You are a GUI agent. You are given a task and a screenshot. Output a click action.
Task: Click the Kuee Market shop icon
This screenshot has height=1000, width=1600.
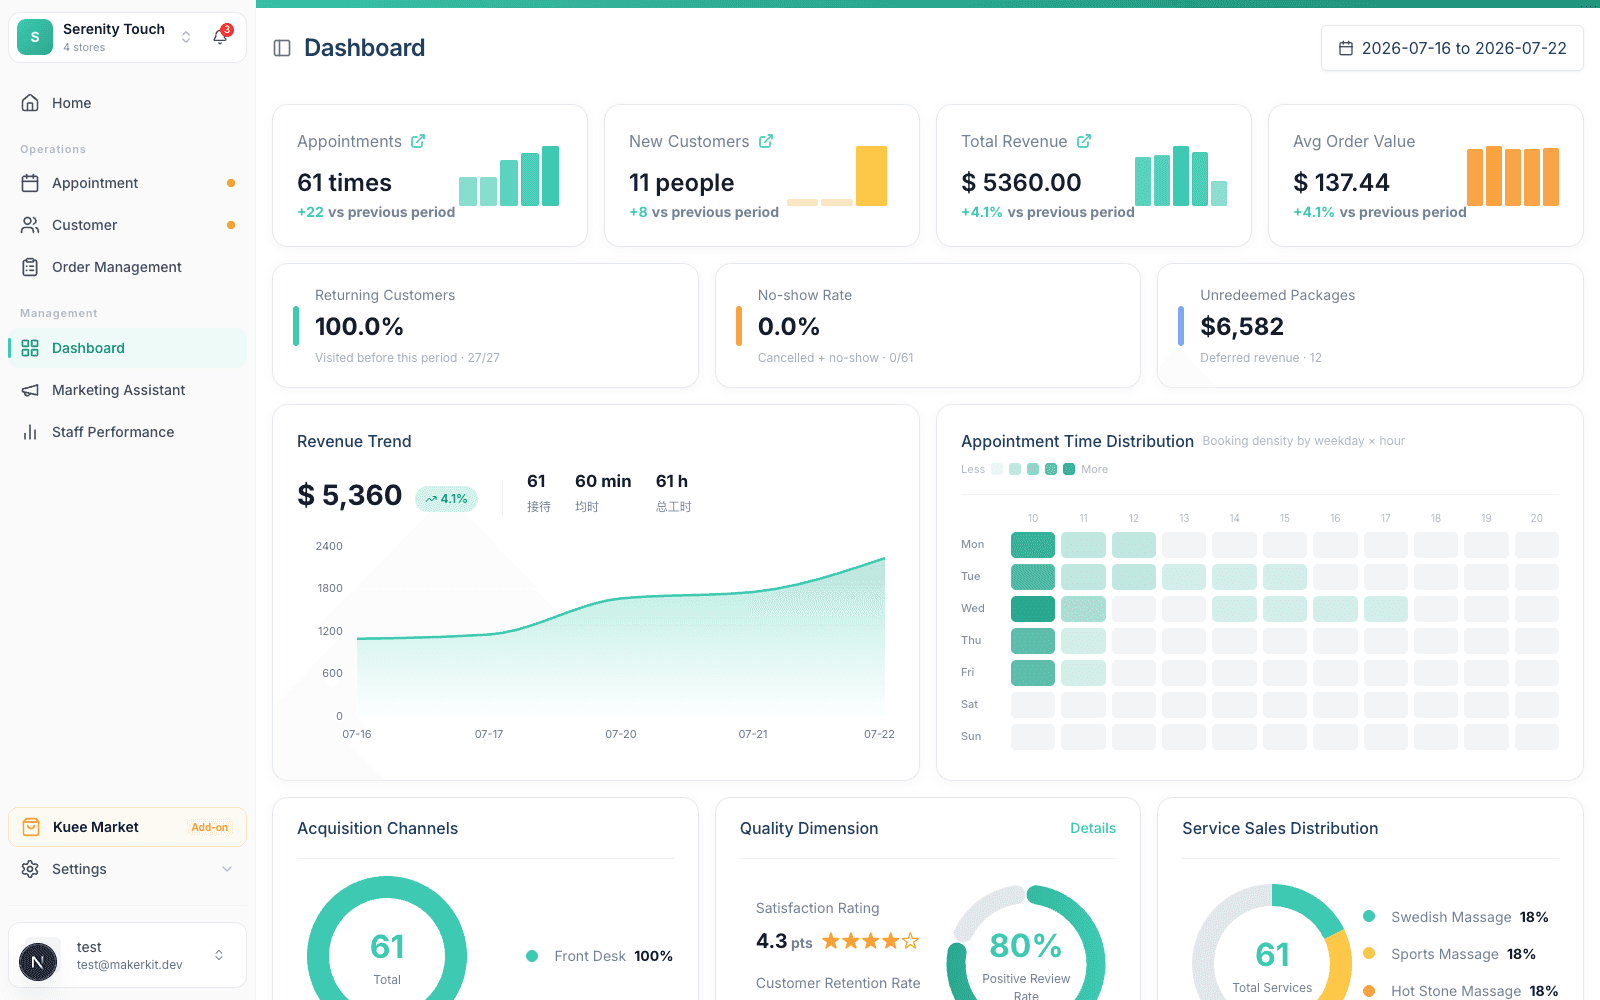point(31,827)
